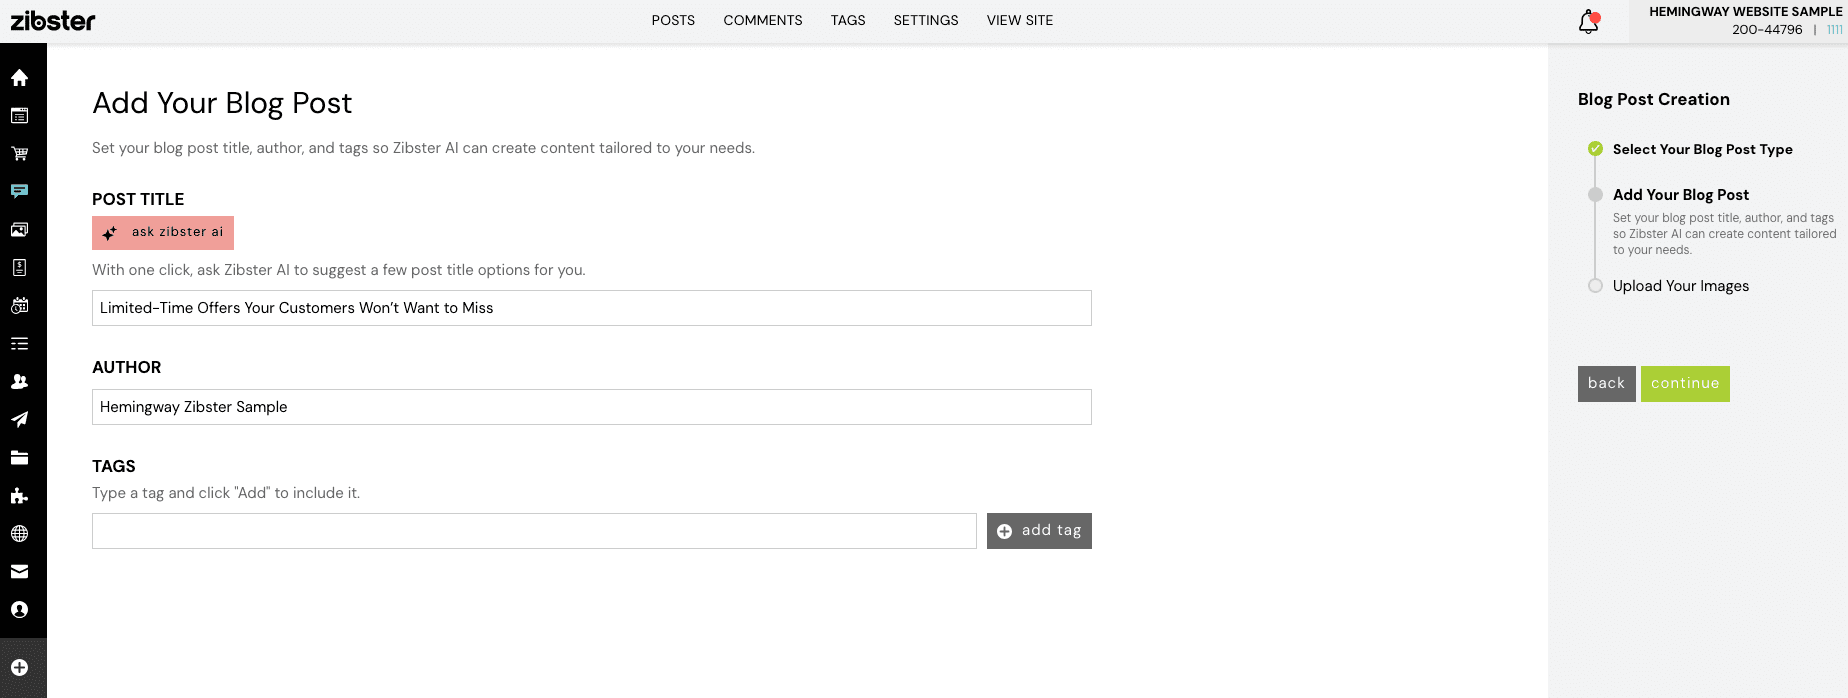Open the user account profile icon
This screenshot has height=698, width=1848.
(x=19, y=609)
